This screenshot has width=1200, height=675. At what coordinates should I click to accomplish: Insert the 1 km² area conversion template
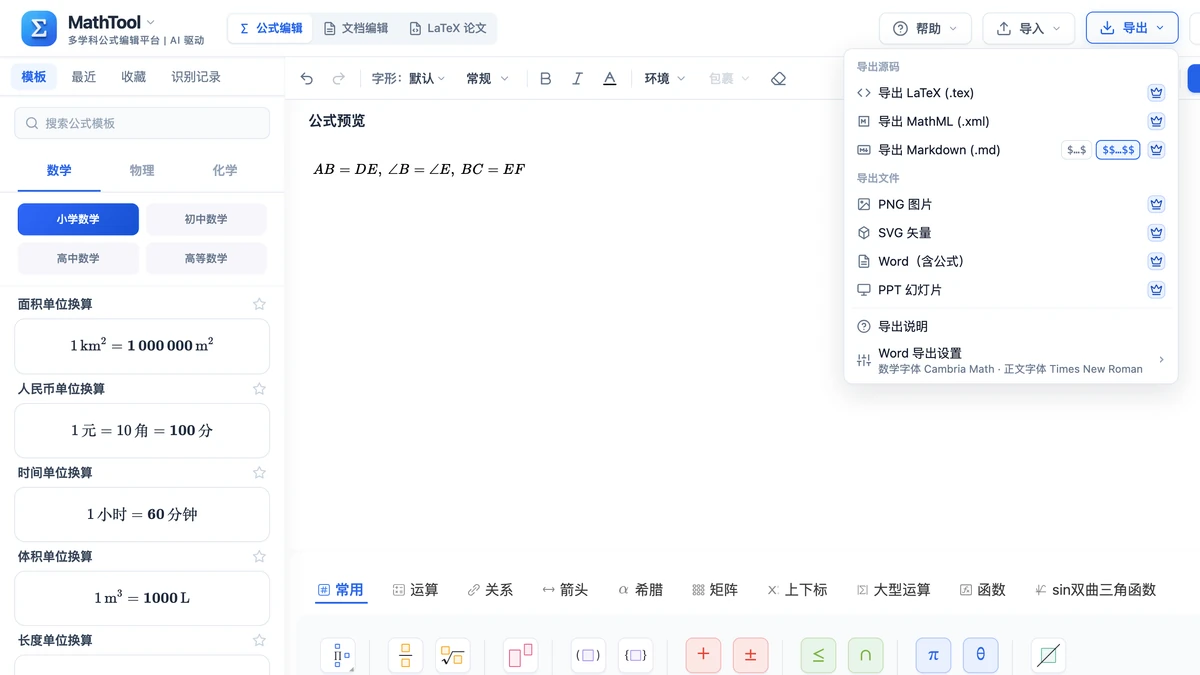pos(142,346)
